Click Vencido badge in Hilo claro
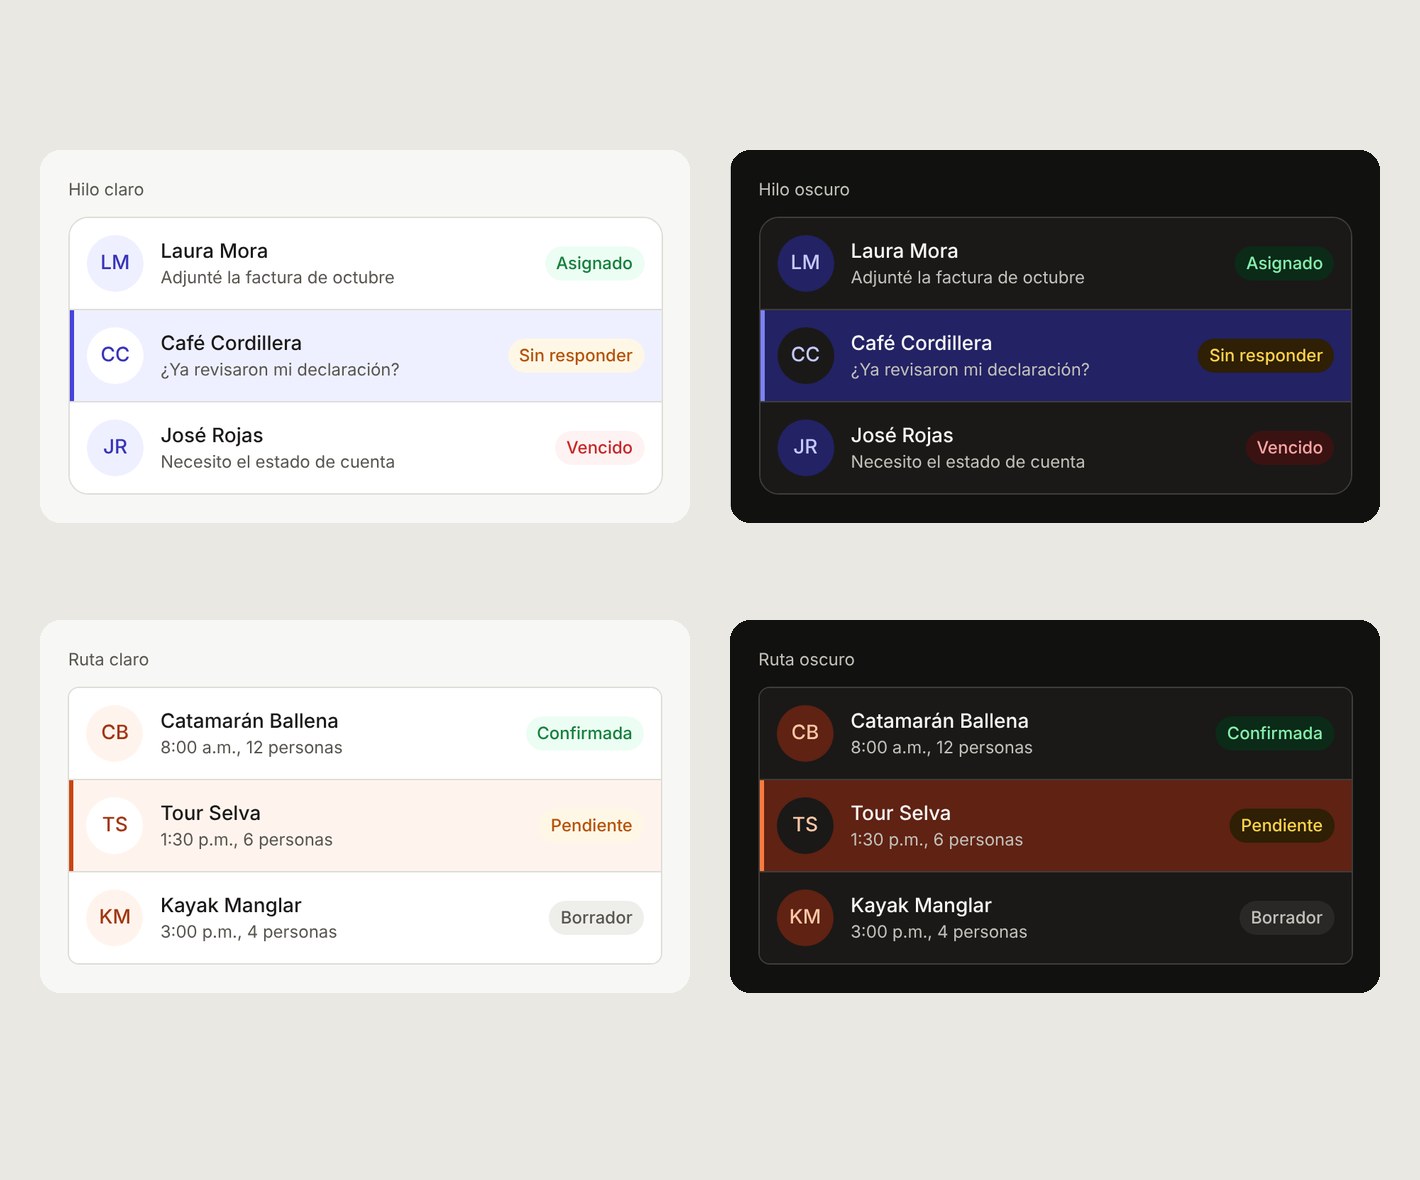Viewport: 1420px width, 1180px height. [x=599, y=447]
